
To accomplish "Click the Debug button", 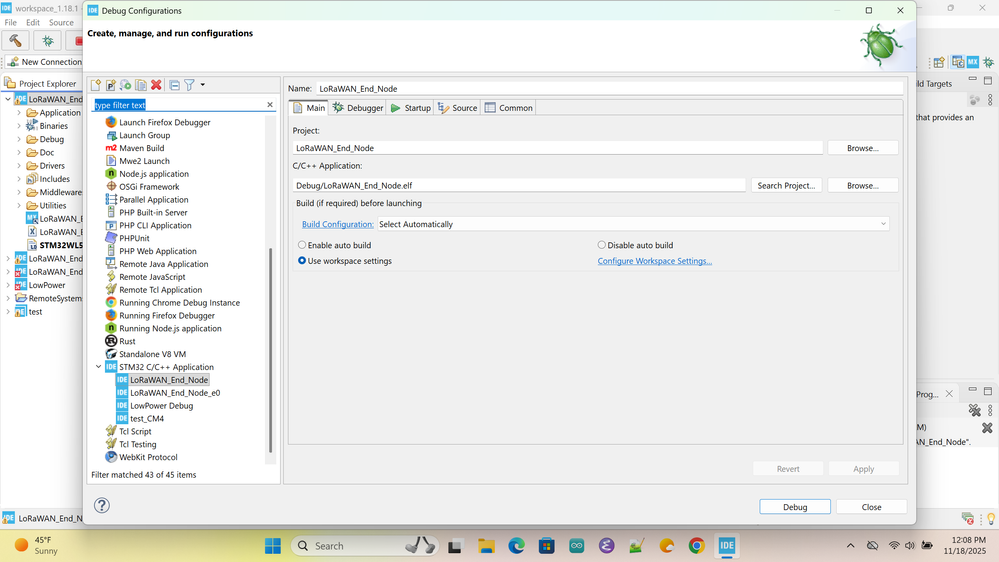I will [x=794, y=507].
